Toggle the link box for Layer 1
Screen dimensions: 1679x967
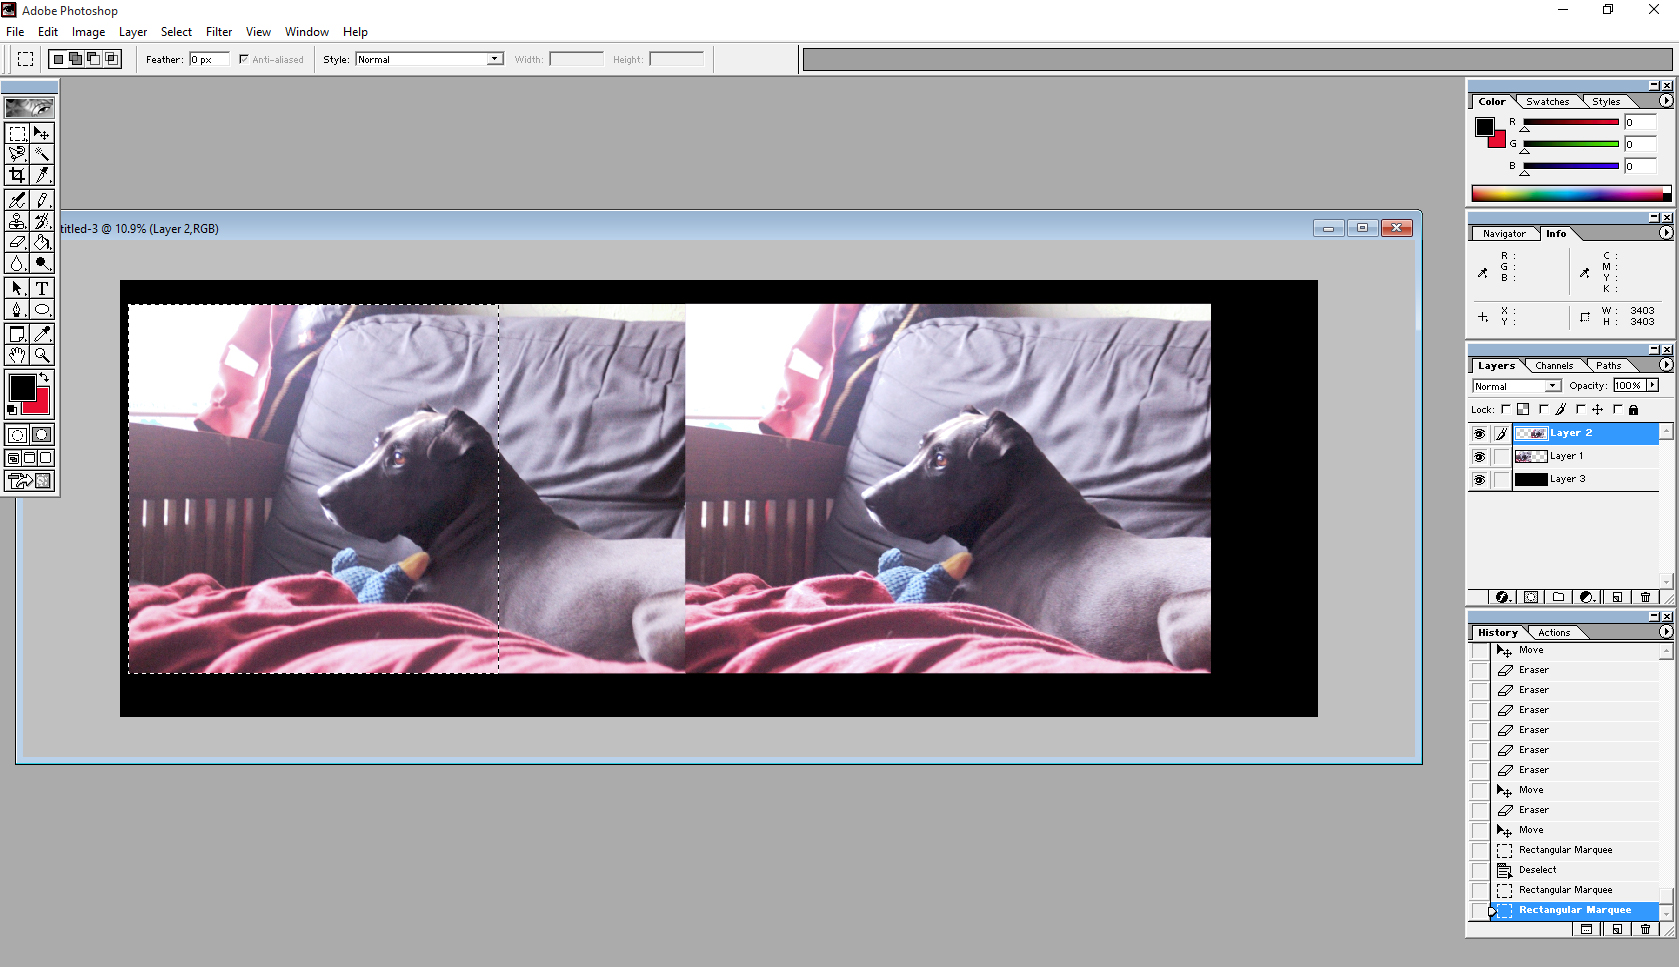1501,457
